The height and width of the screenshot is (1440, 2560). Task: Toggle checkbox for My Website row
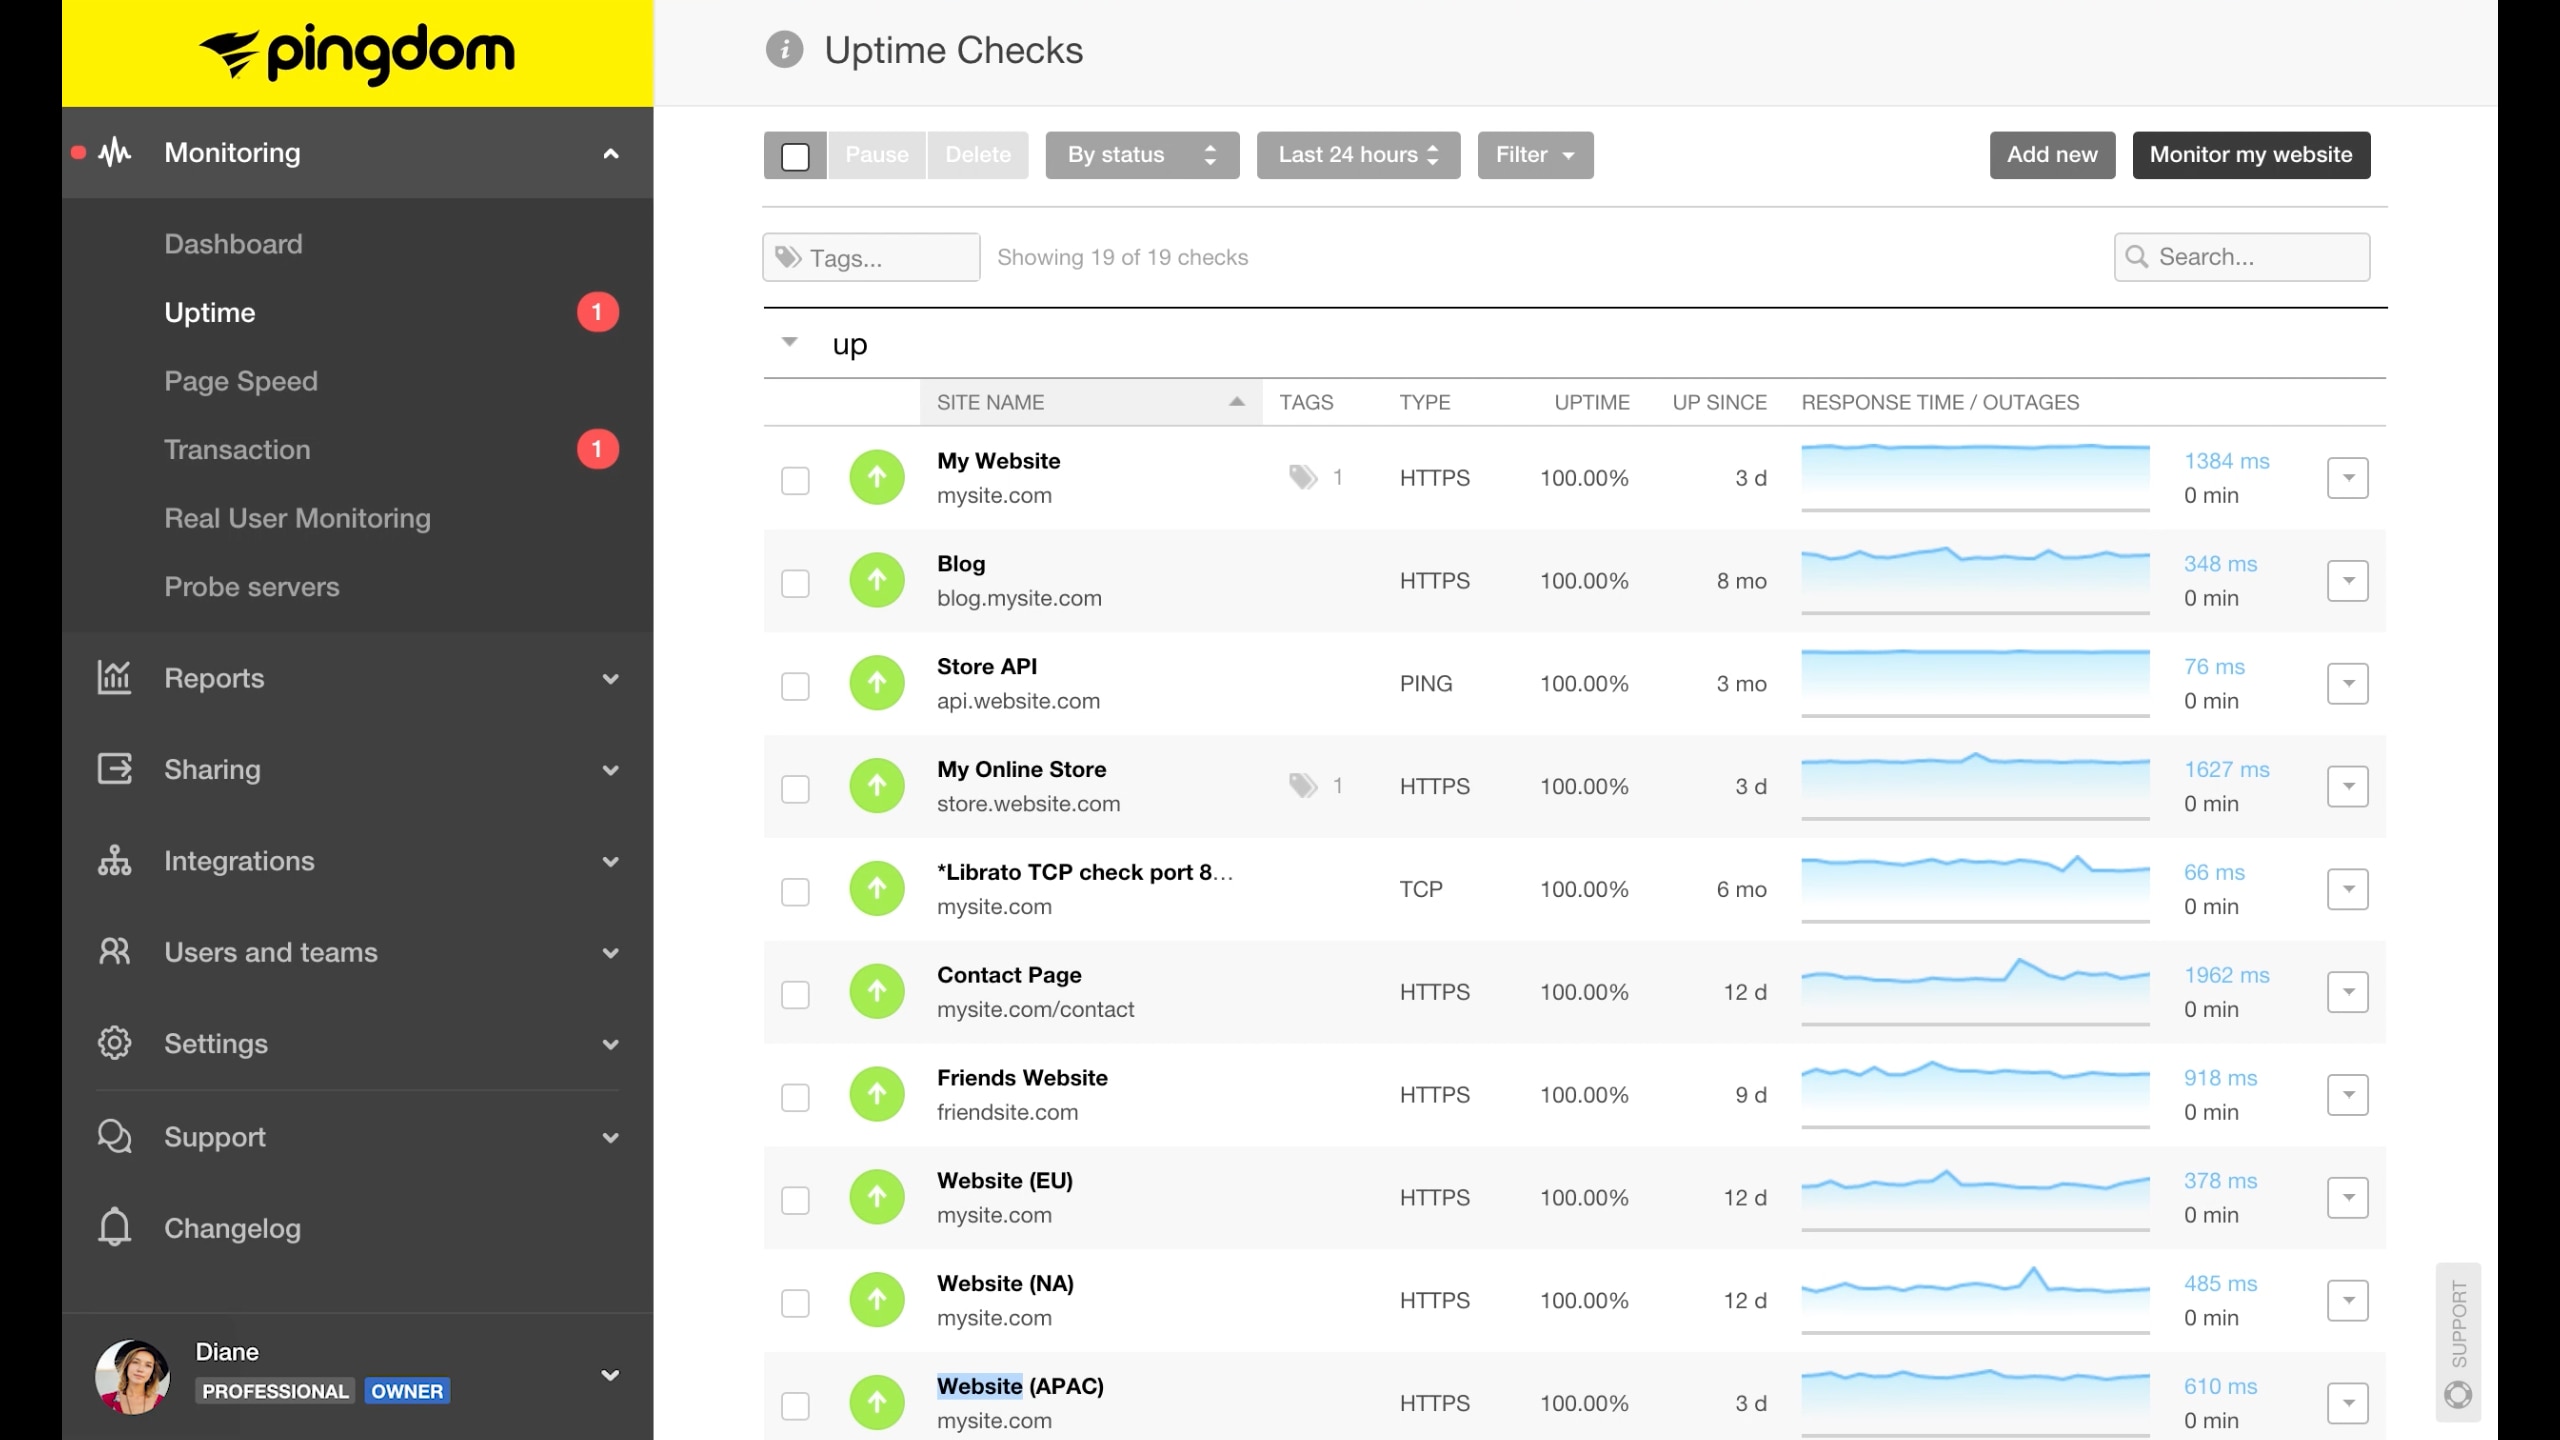[795, 478]
